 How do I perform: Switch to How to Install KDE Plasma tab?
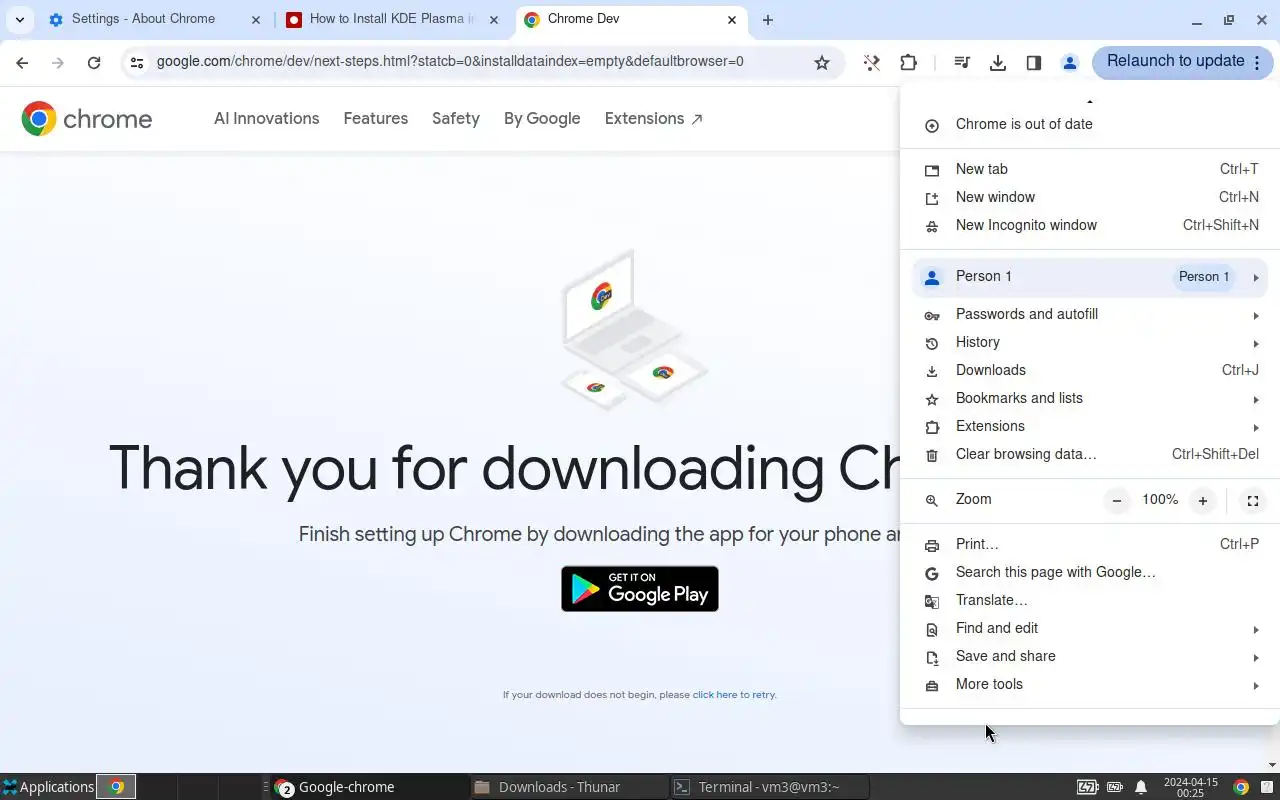(x=392, y=19)
